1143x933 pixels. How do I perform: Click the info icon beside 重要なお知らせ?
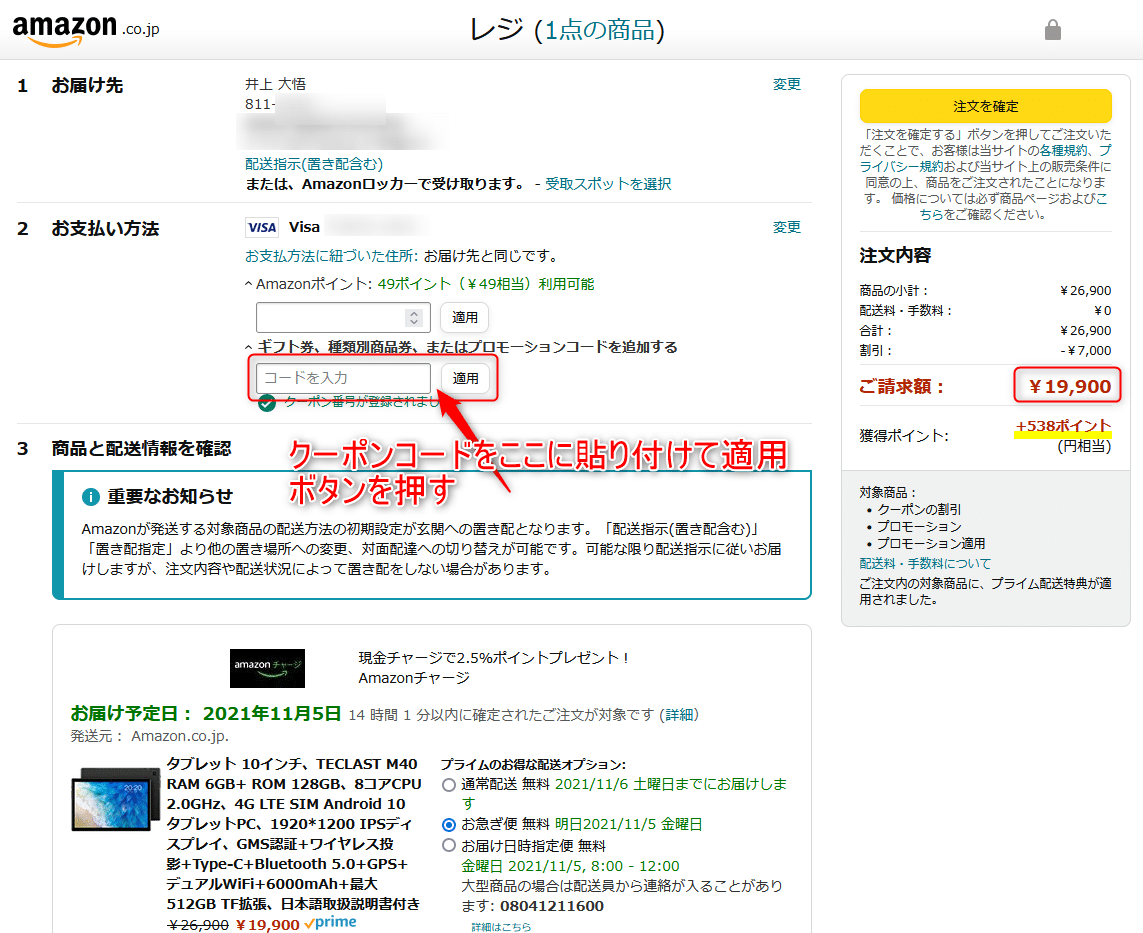coord(90,497)
